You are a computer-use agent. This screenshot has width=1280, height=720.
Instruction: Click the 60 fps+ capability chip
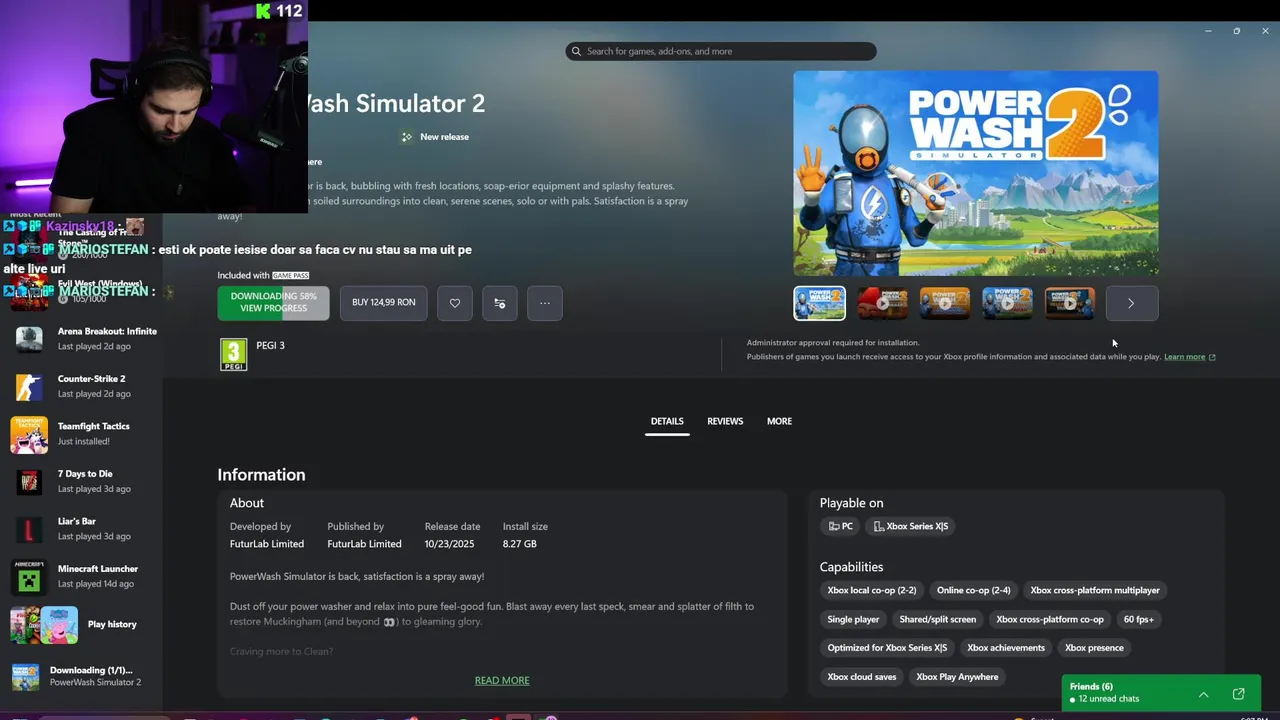(x=1139, y=619)
